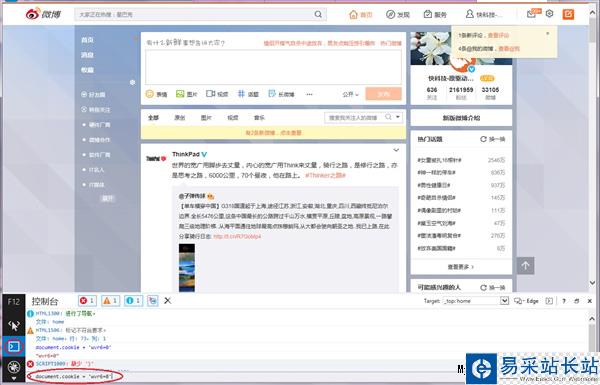
Task: Focus the top Weibo search input
Action: coord(194,15)
